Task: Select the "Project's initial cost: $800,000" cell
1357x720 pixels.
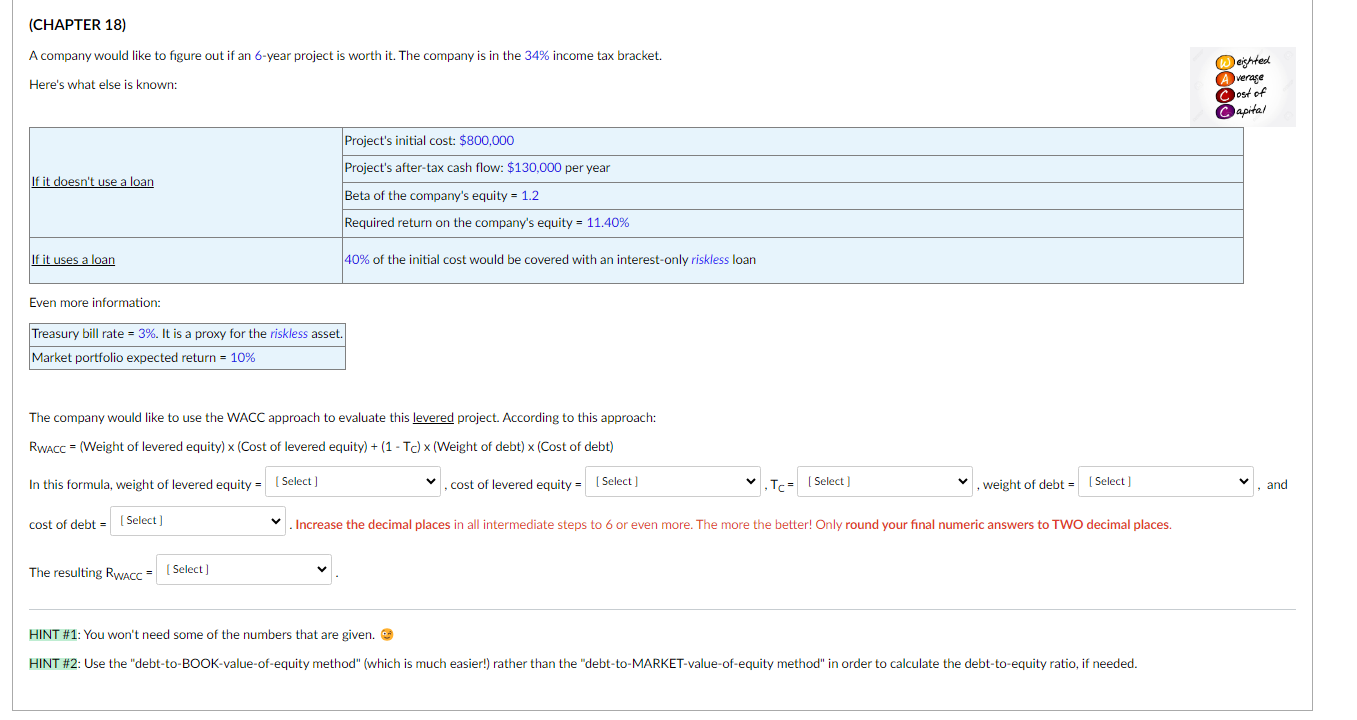Action: point(792,141)
